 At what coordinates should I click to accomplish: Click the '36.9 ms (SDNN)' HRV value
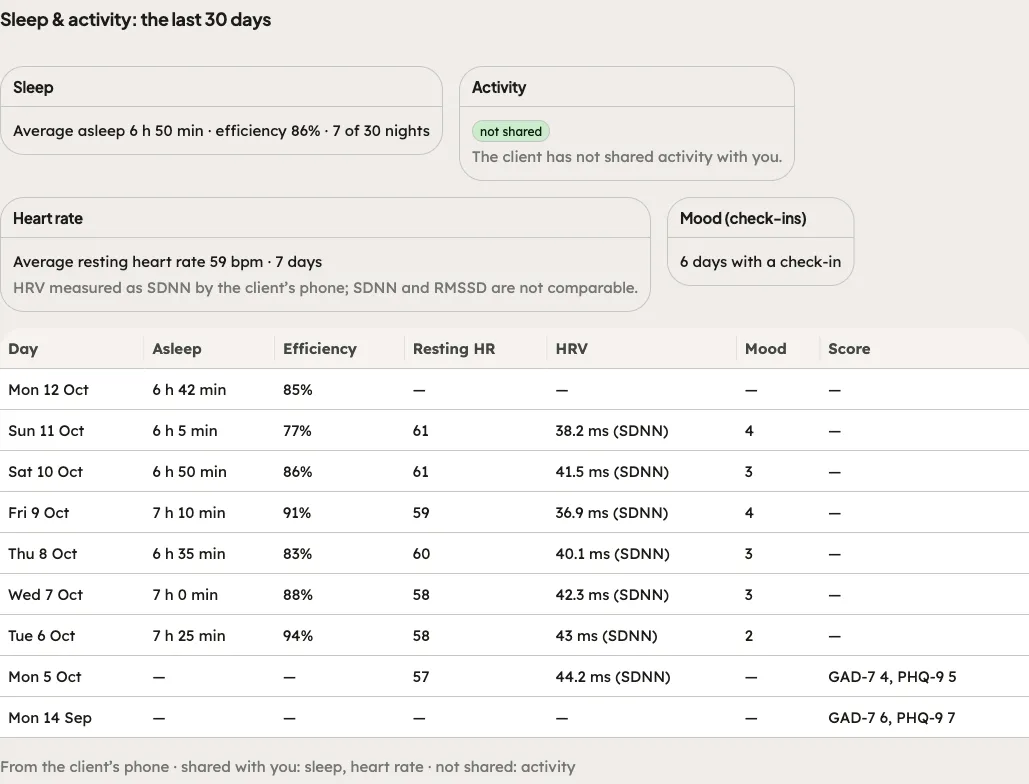click(612, 513)
